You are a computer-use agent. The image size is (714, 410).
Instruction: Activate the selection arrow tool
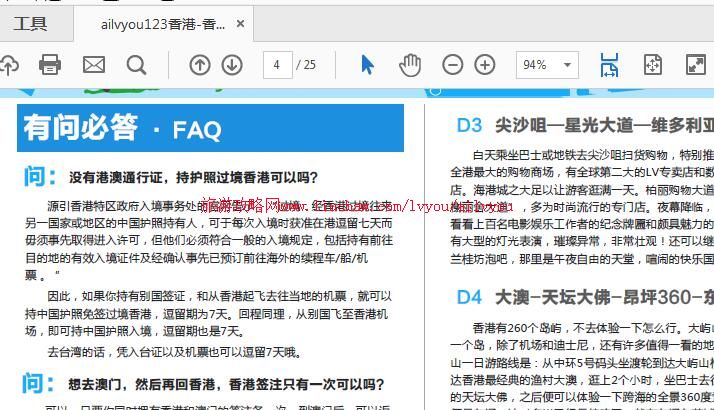[x=367, y=65]
